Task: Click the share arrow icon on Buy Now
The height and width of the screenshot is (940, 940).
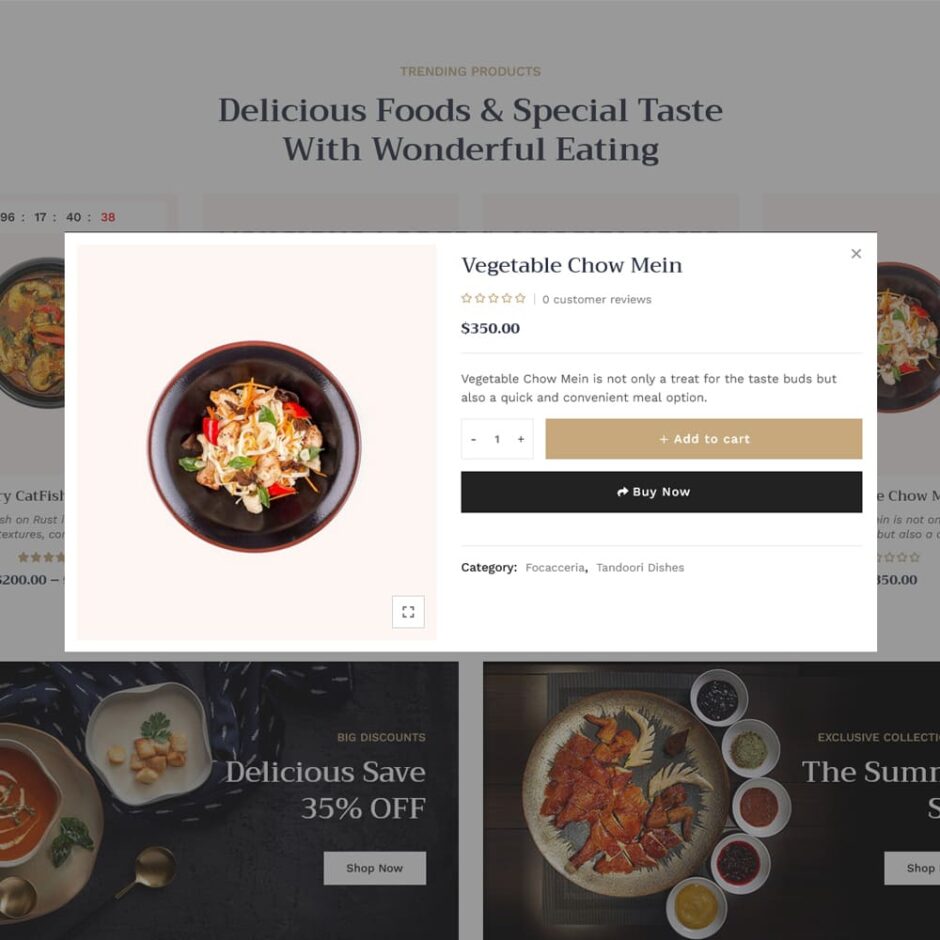Action: click(x=622, y=492)
